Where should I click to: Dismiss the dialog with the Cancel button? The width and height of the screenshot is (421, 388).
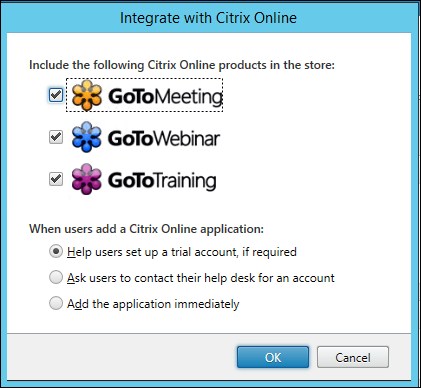(x=353, y=357)
